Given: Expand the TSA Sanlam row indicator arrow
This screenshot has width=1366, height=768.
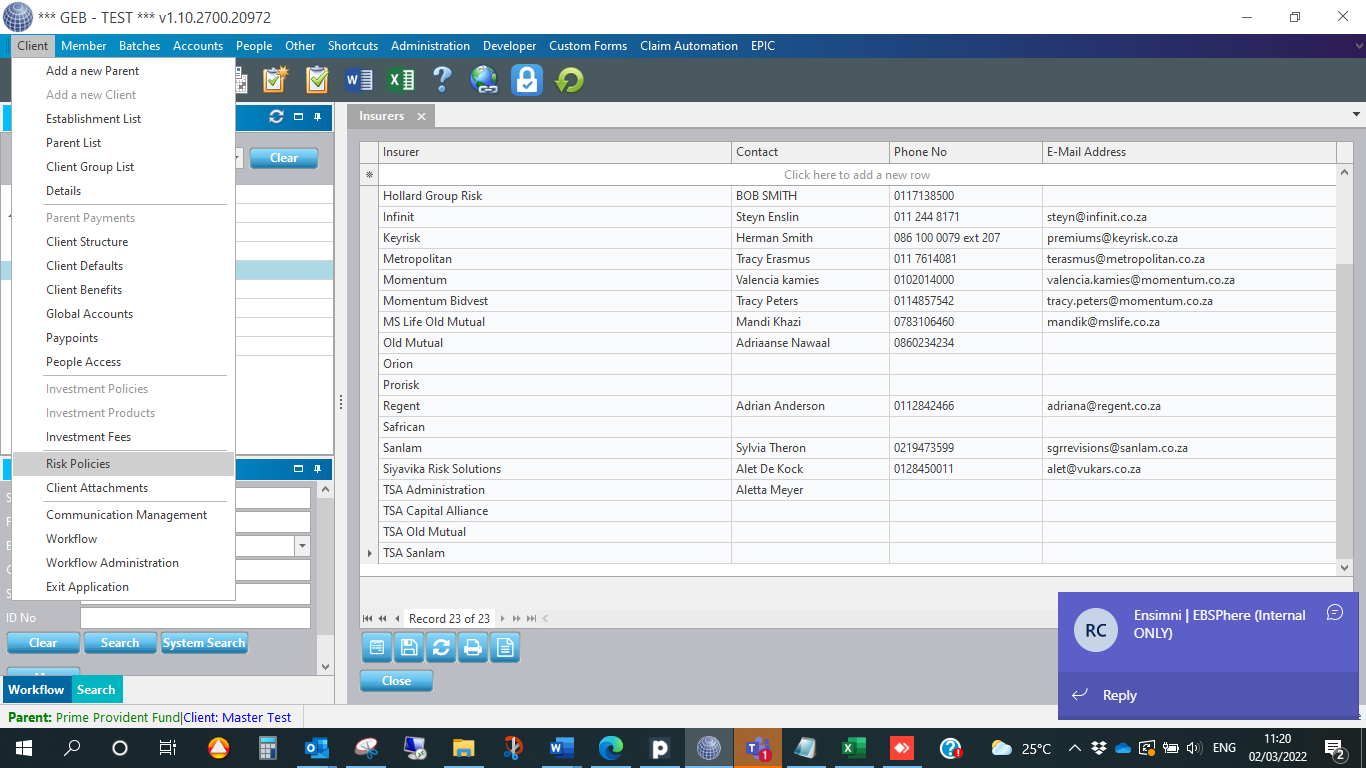Looking at the screenshot, I should [370, 553].
